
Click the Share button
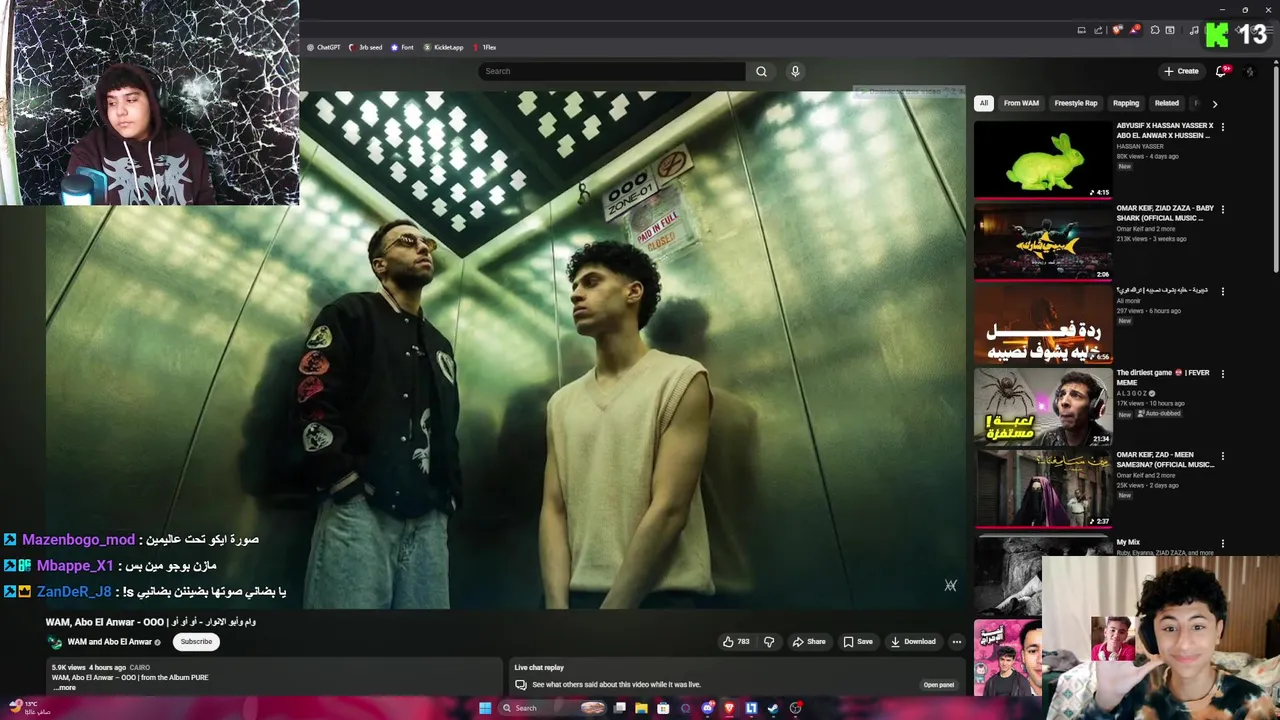coord(809,642)
